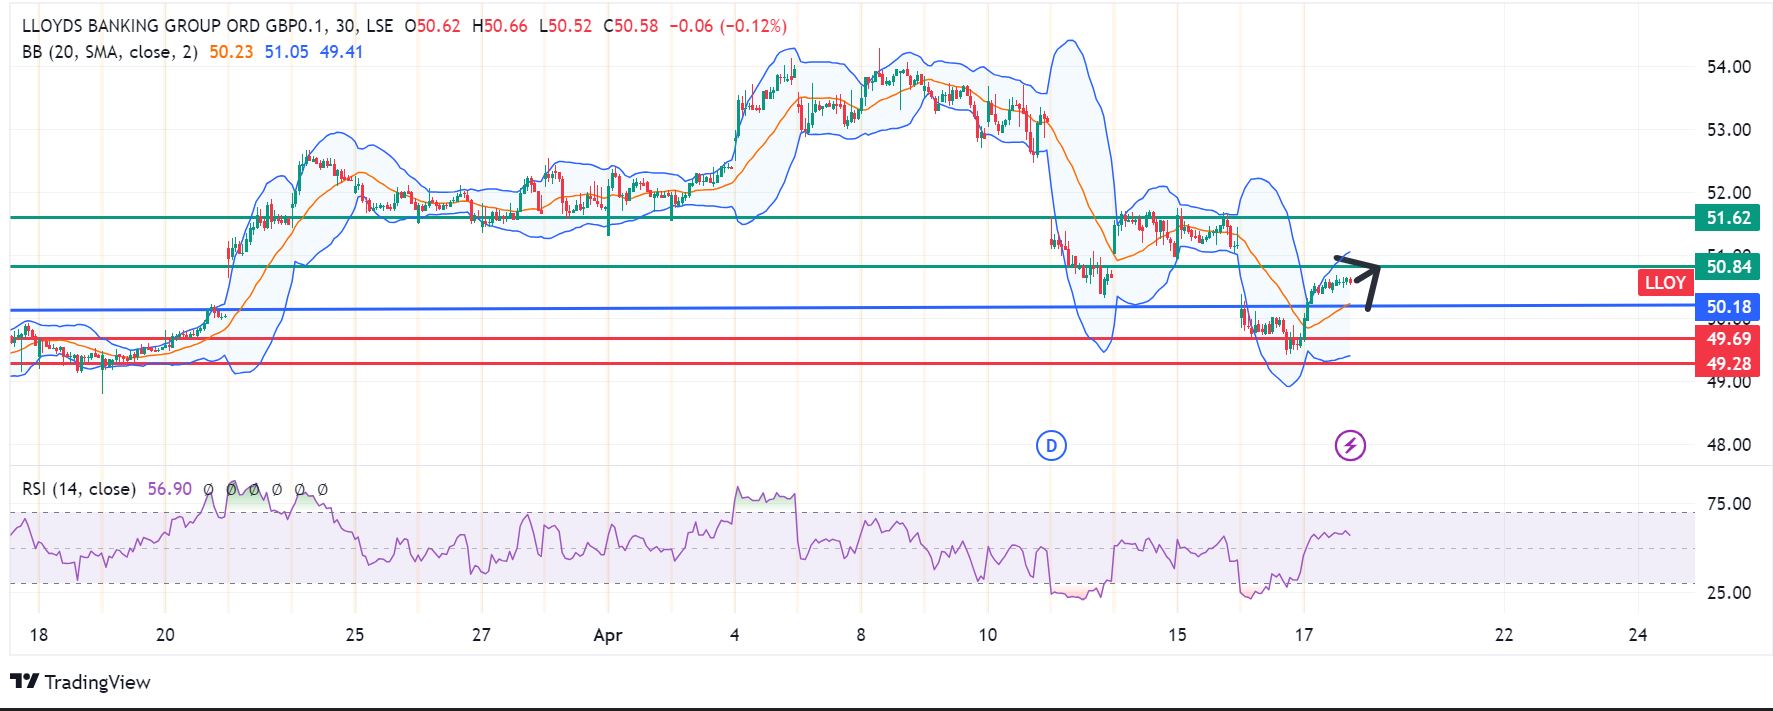
Task: Click the red 49.69 price label
Action: click(x=1727, y=340)
